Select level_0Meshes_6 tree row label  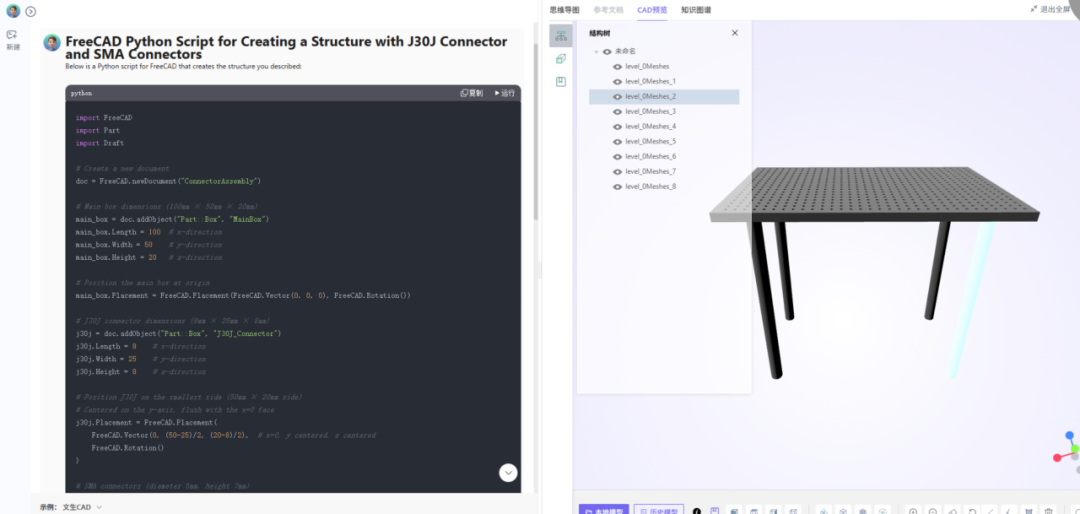tap(650, 157)
